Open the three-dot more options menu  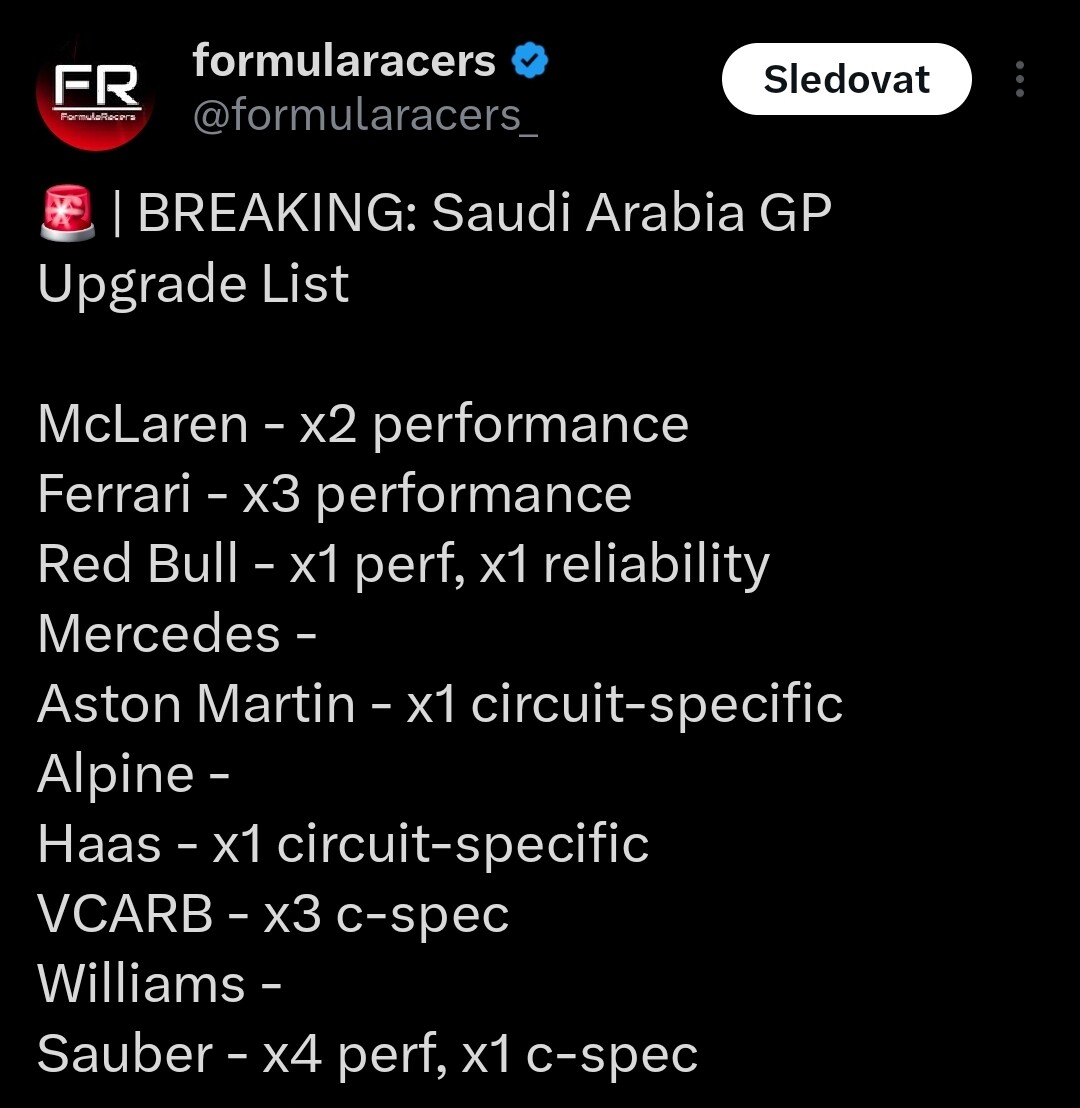tap(1019, 79)
